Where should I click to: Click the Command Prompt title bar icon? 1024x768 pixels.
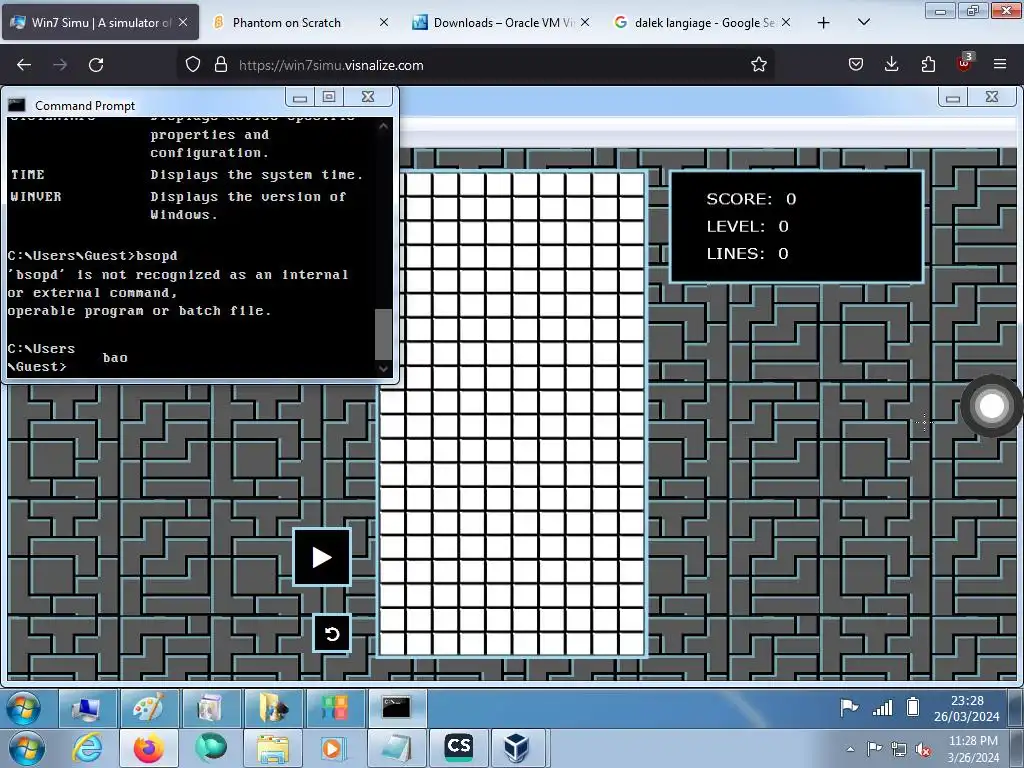[17, 105]
